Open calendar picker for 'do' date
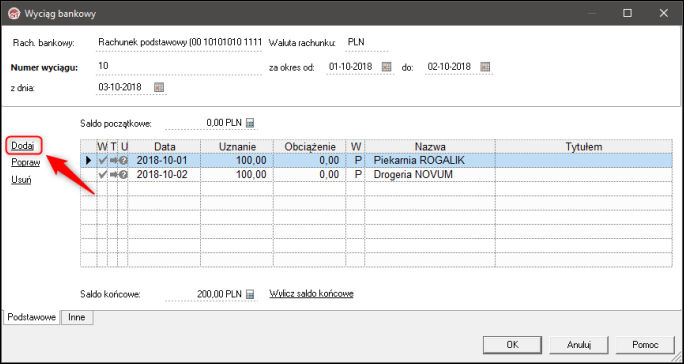Screen dimensions: 684x364 (x=485, y=67)
